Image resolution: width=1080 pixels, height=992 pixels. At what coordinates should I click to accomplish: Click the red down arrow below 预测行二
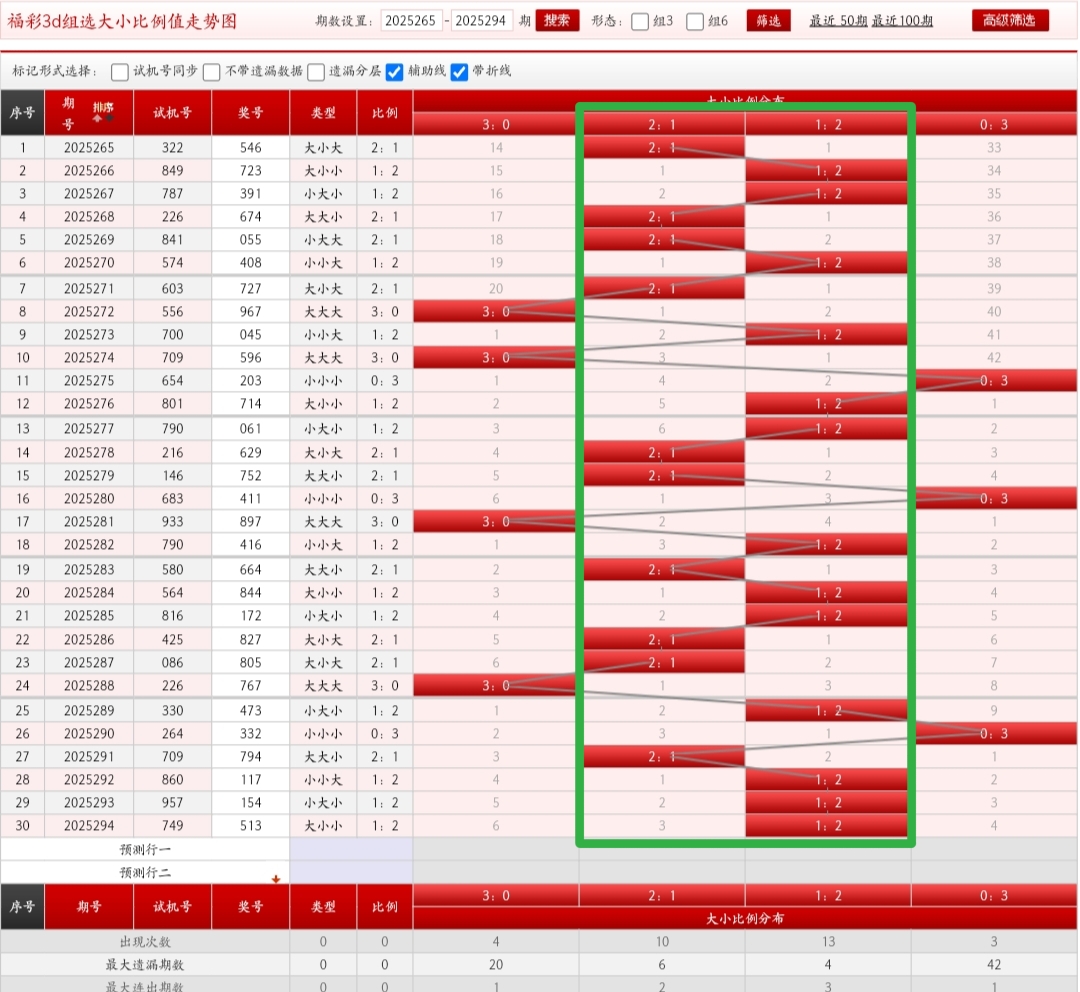click(276, 880)
